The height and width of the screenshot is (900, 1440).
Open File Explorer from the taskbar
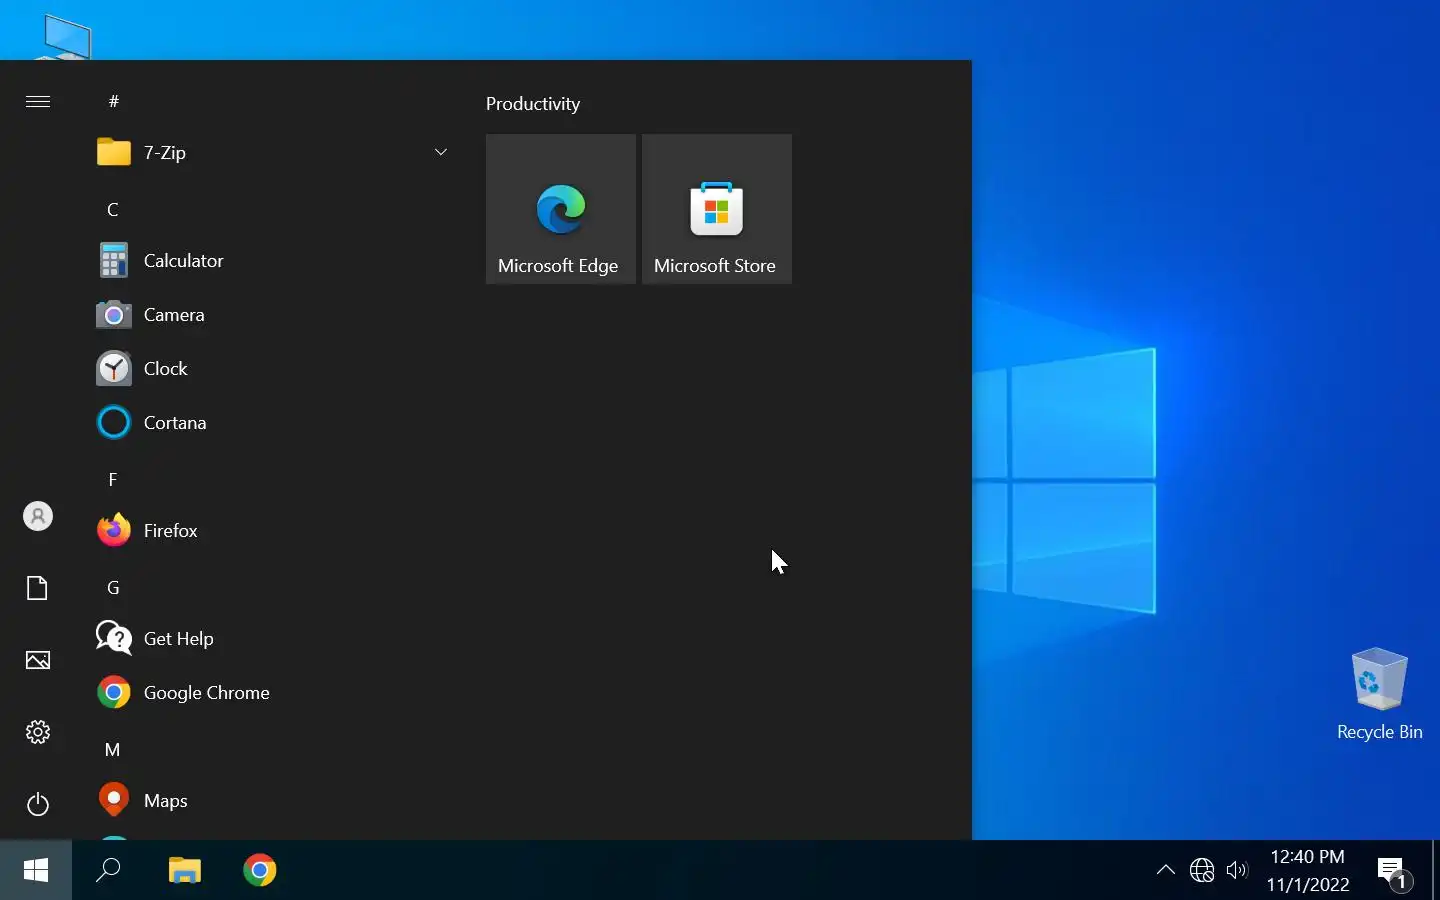click(185, 870)
